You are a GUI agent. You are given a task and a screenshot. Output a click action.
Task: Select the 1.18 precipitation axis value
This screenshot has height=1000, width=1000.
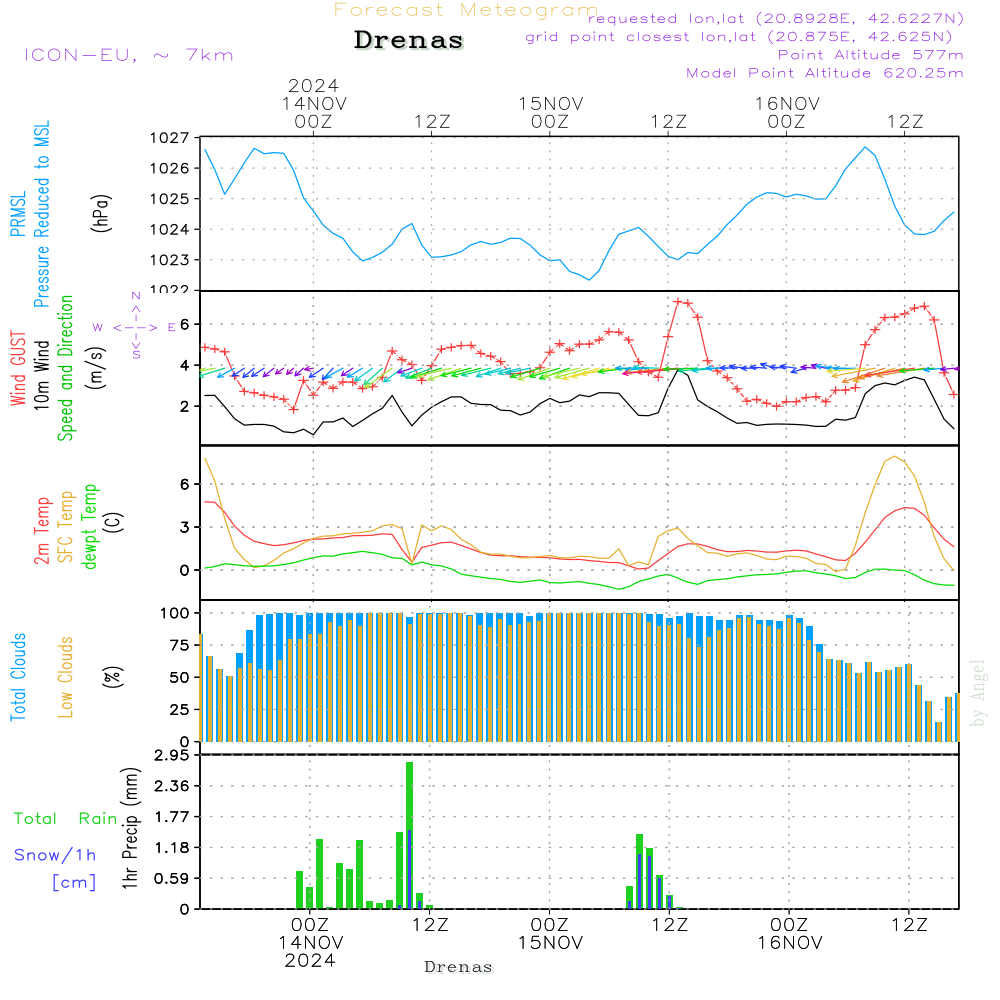[172, 848]
